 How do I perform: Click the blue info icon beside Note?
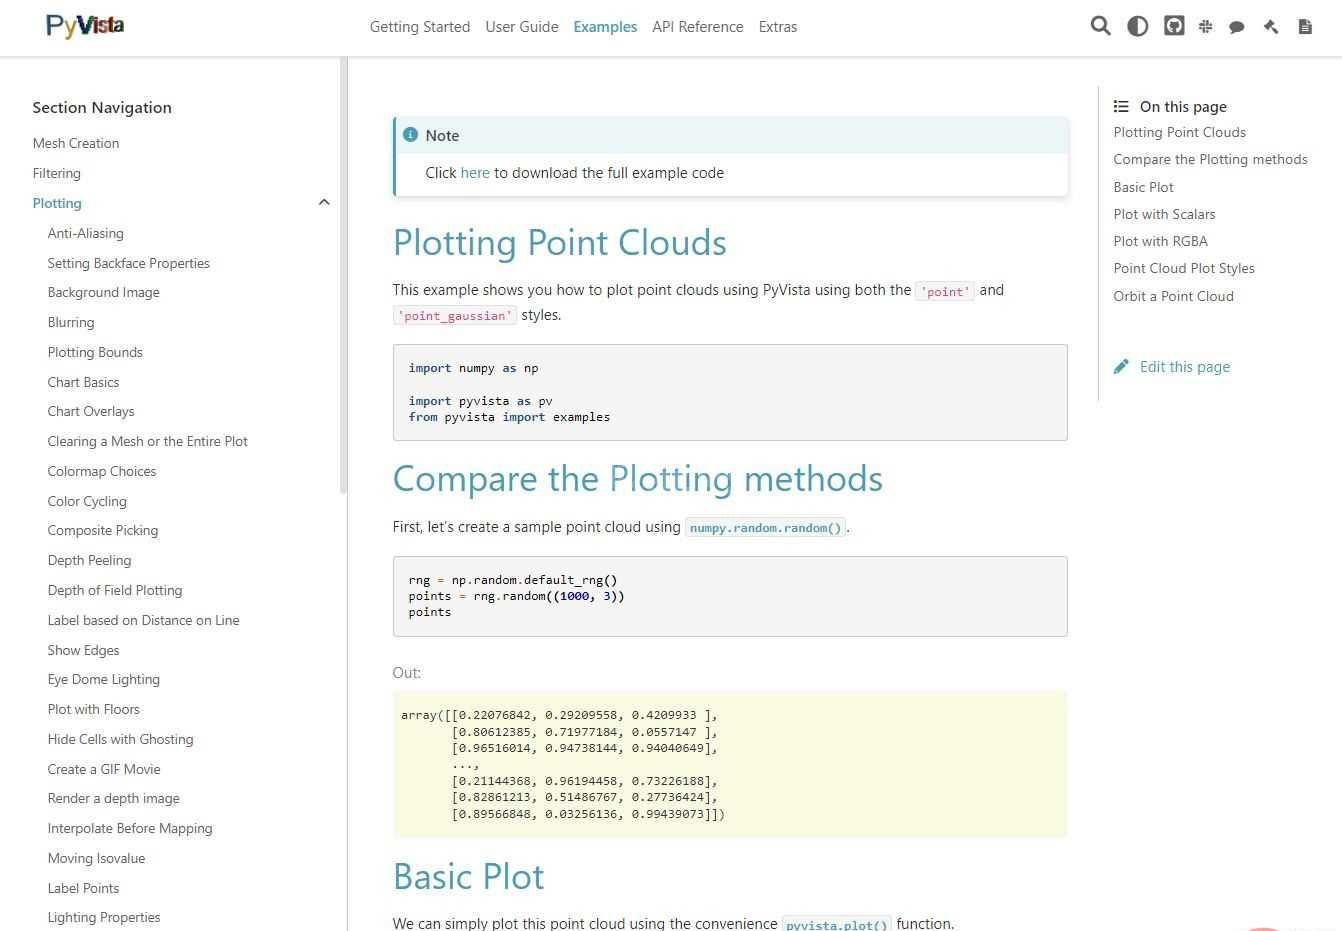point(410,135)
